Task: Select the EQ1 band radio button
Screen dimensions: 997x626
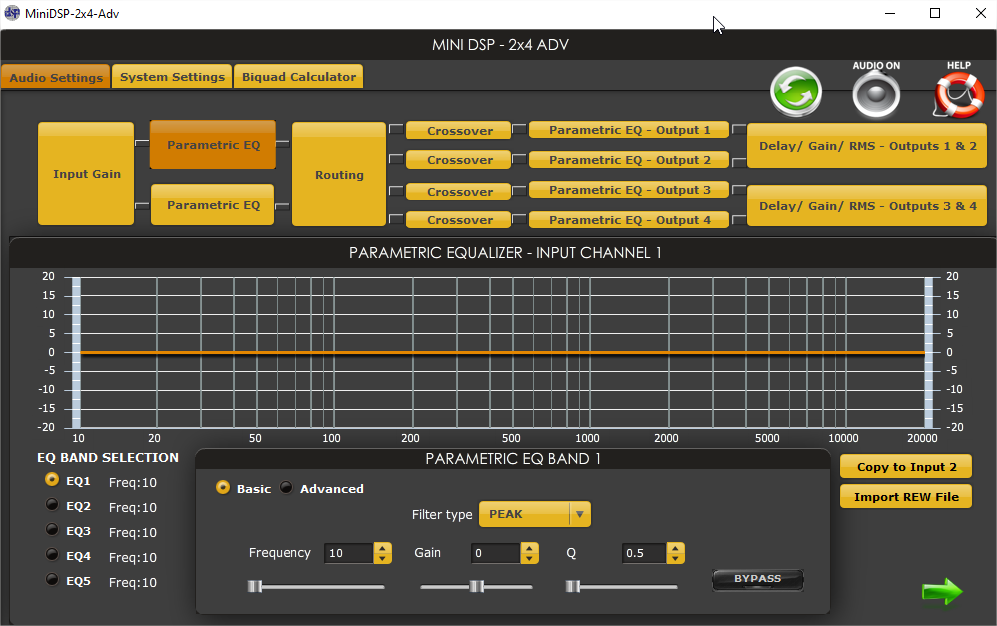Action: click(52, 480)
